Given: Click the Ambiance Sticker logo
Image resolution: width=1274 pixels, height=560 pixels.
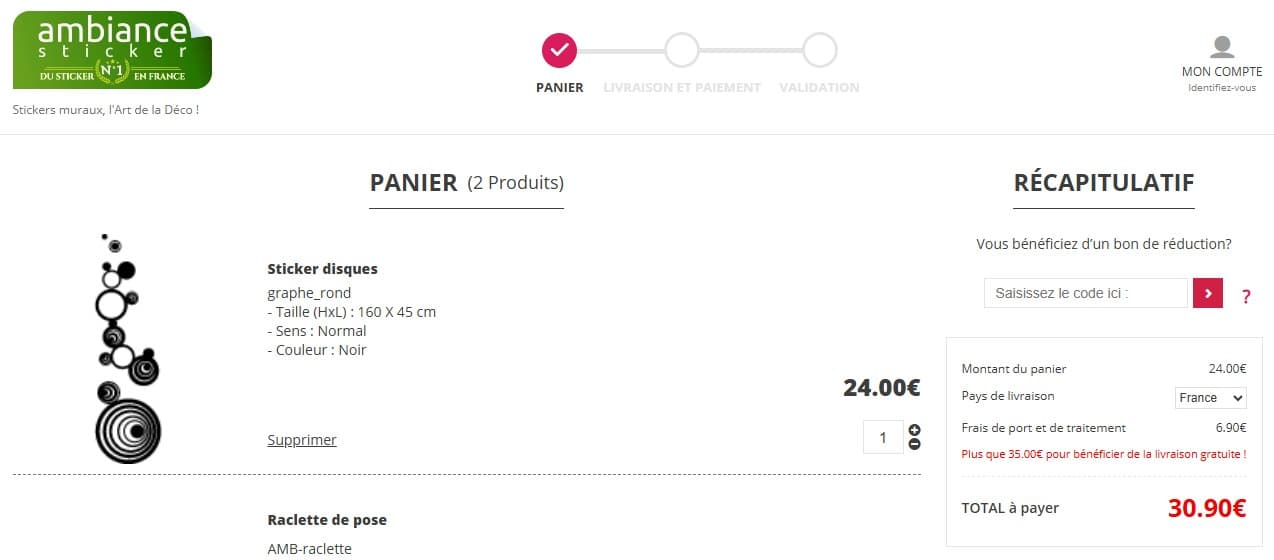Looking at the screenshot, I should pyautogui.click(x=112, y=50).
